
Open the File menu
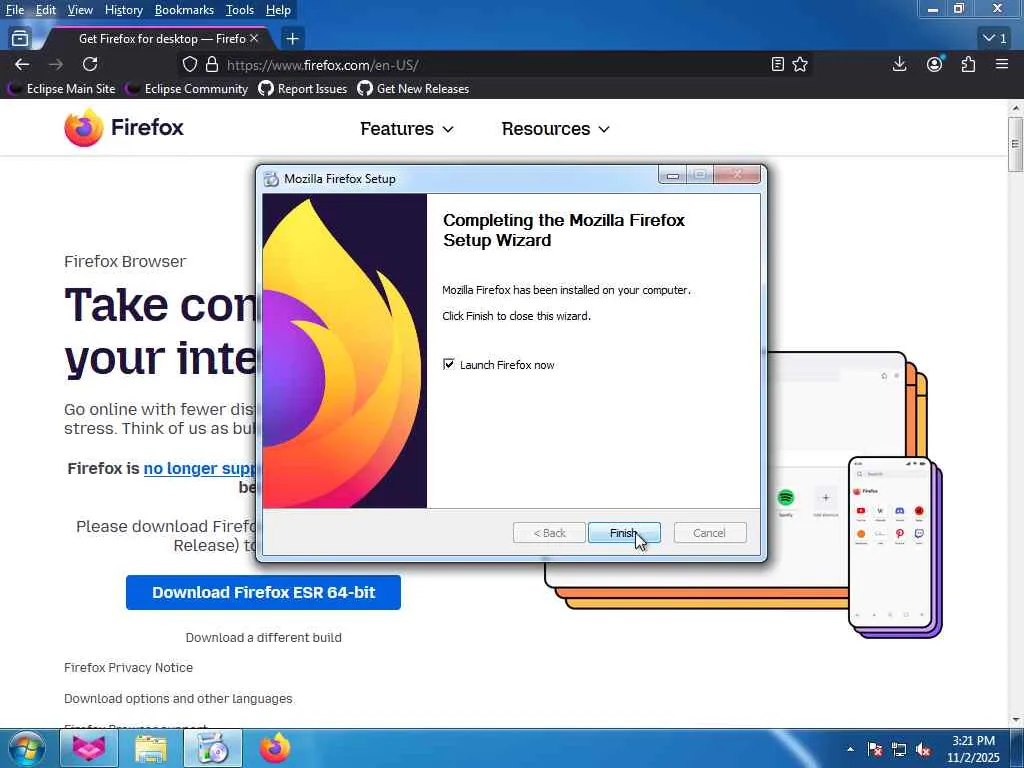point(14,10)
